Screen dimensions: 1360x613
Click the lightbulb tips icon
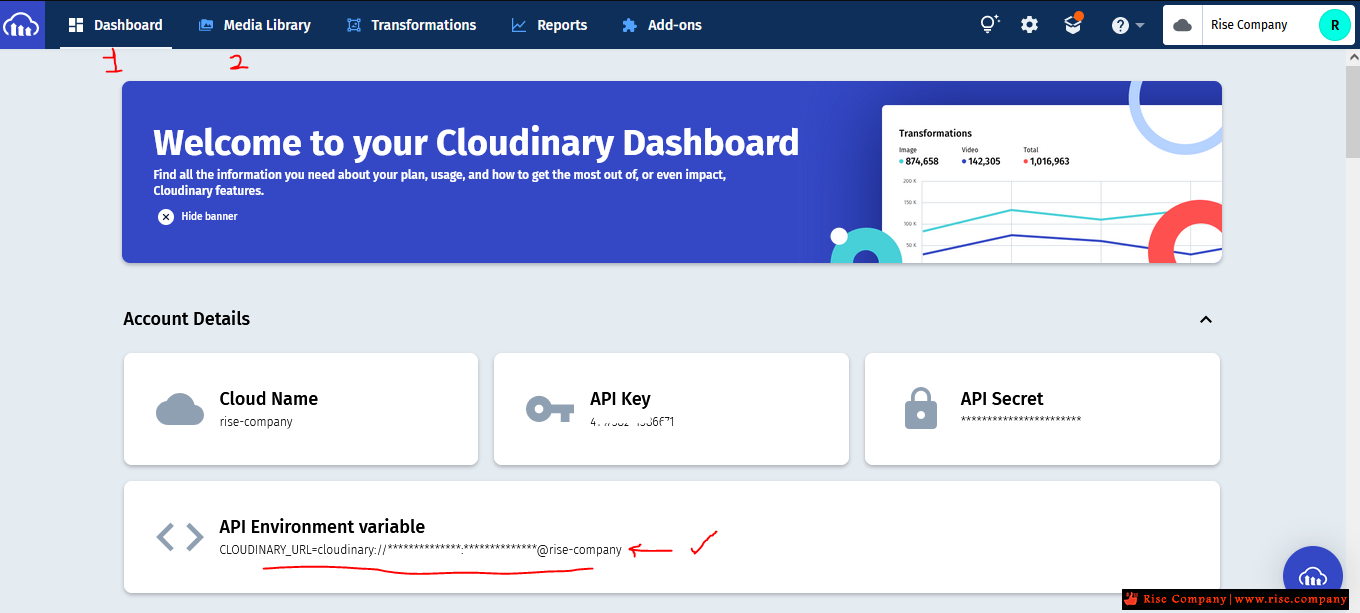click(x=989, y=24)
